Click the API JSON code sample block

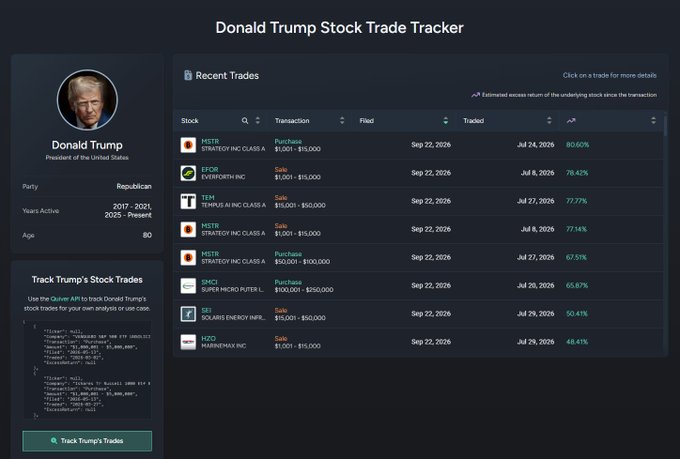[x=87, y=370]
